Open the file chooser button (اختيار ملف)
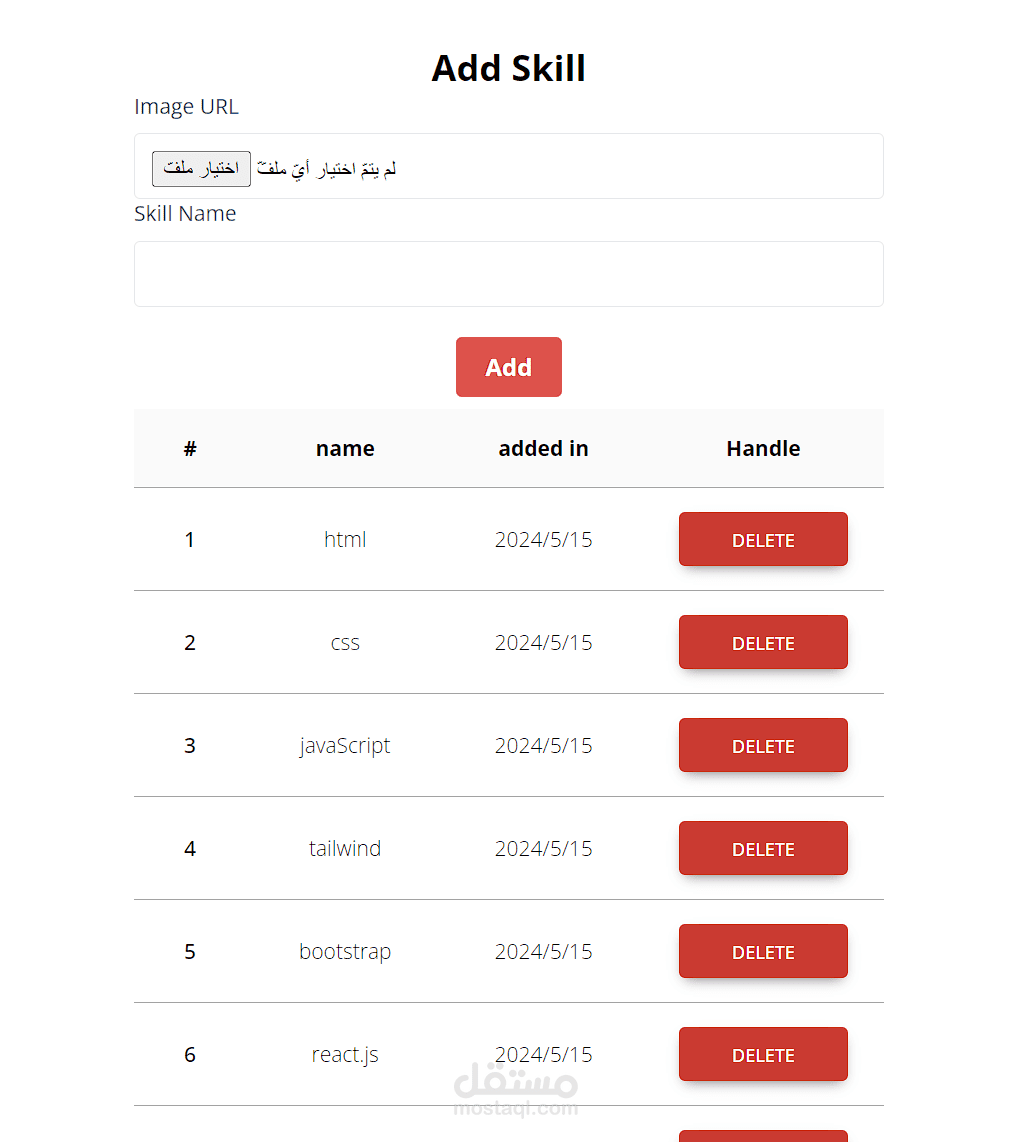The height and width of the screenshot is (1142, 1032). pos(201,169)
